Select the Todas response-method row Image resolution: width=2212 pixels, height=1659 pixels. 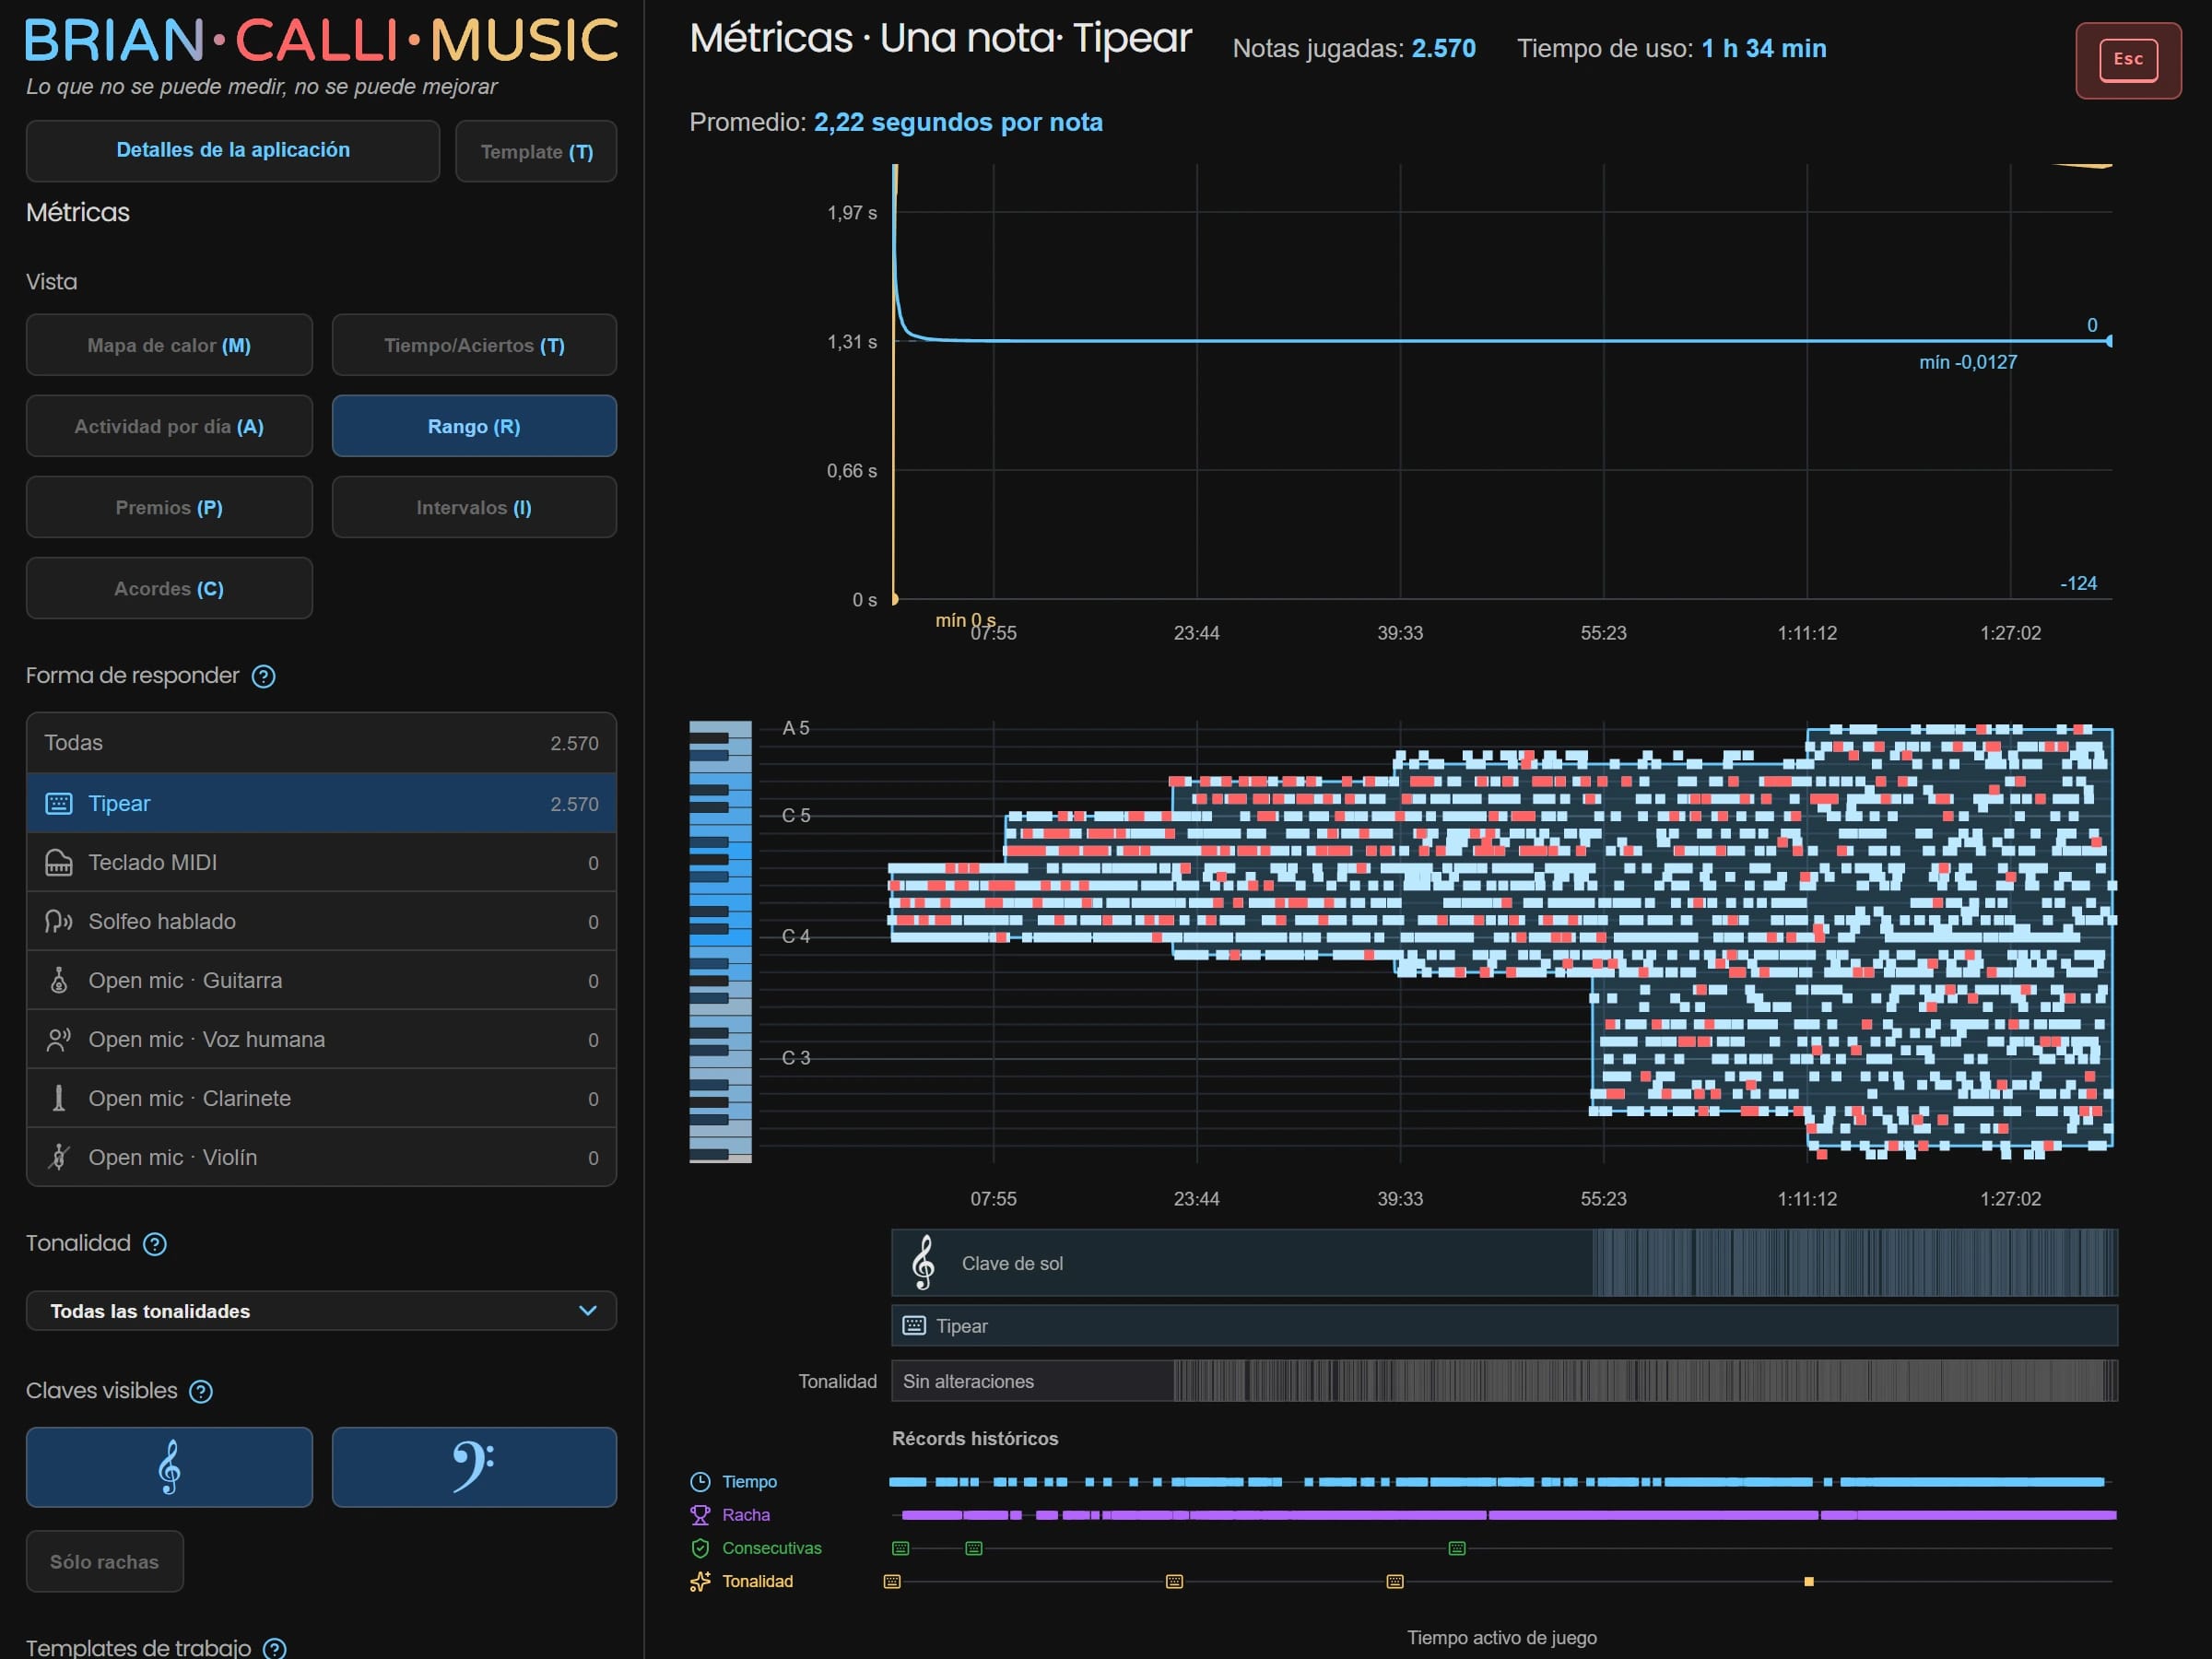321,743
